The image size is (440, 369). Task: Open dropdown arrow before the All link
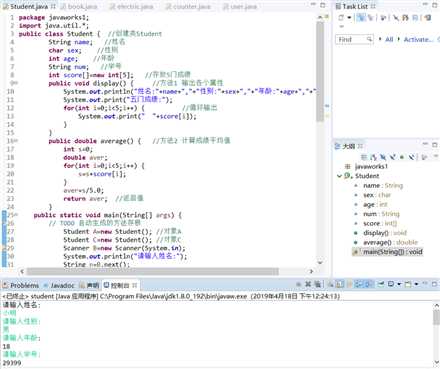380,39
